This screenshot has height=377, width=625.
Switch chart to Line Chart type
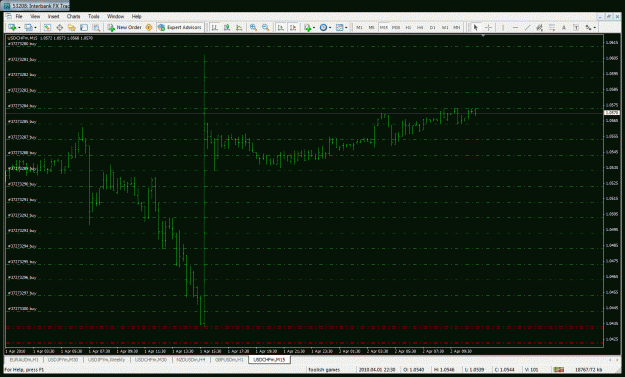pyautogui.click(x=239, y=27)
